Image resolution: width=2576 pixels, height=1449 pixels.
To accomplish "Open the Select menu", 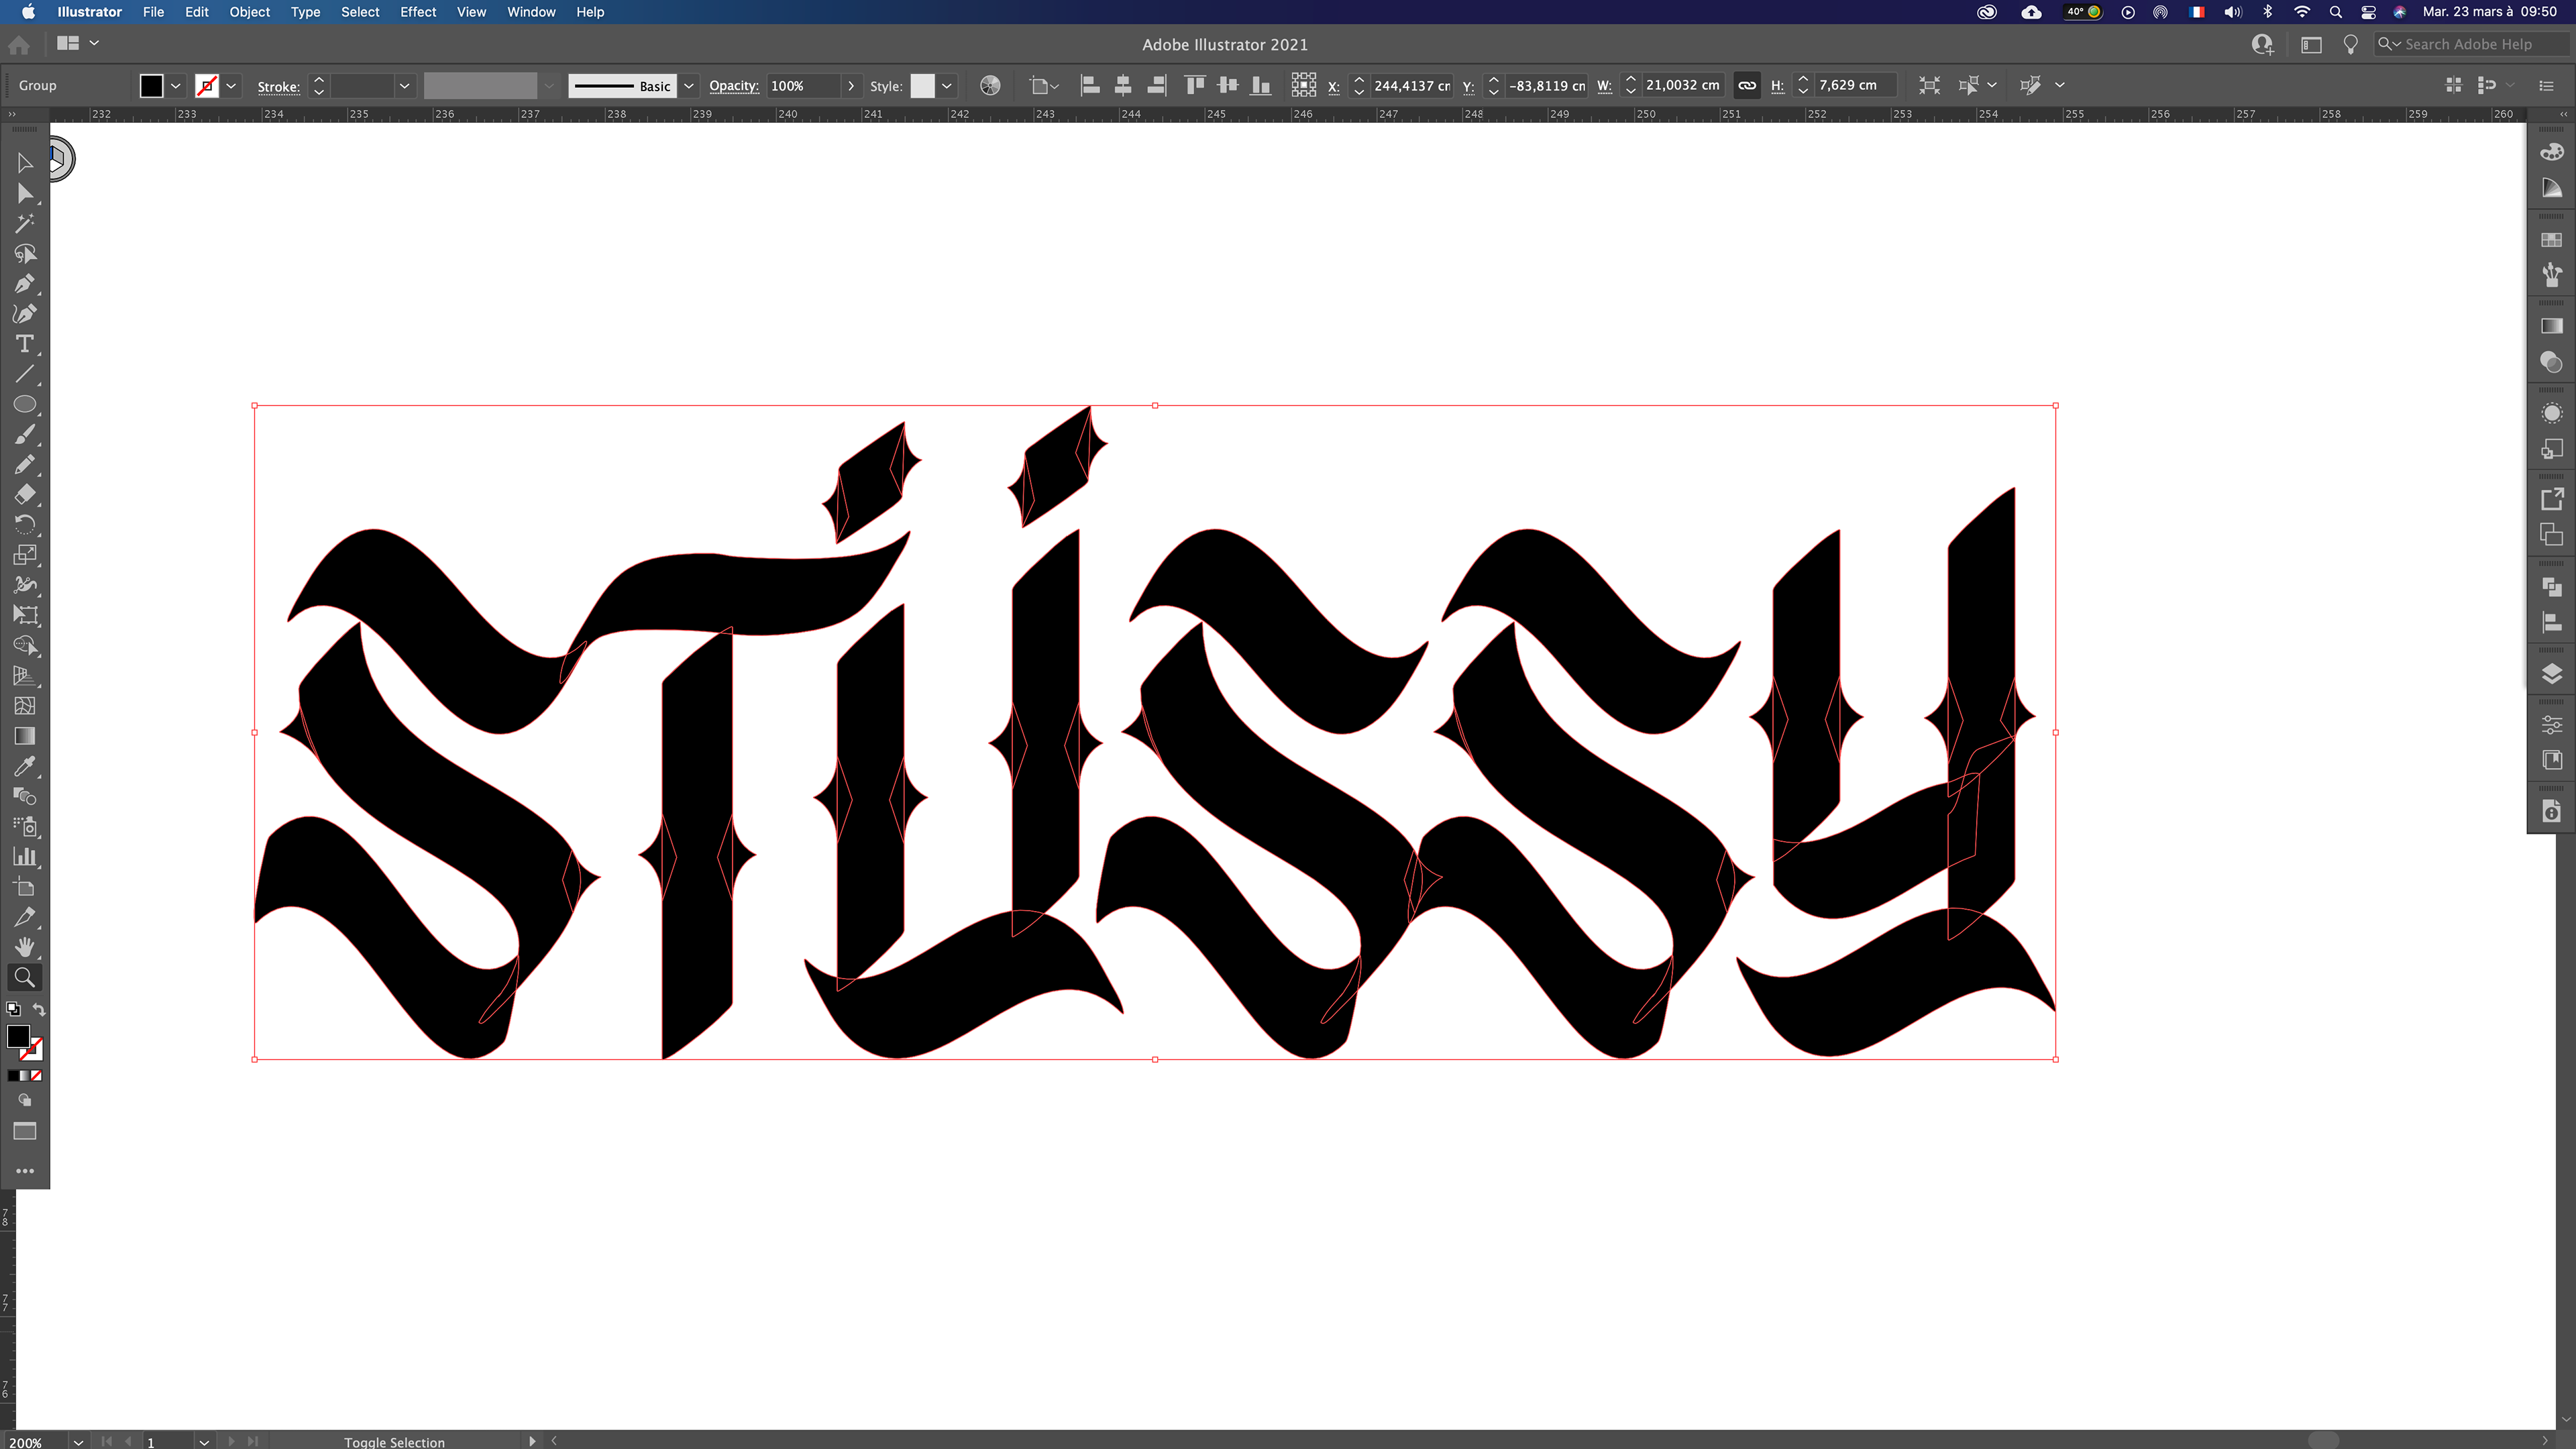I will coord(360,12).
